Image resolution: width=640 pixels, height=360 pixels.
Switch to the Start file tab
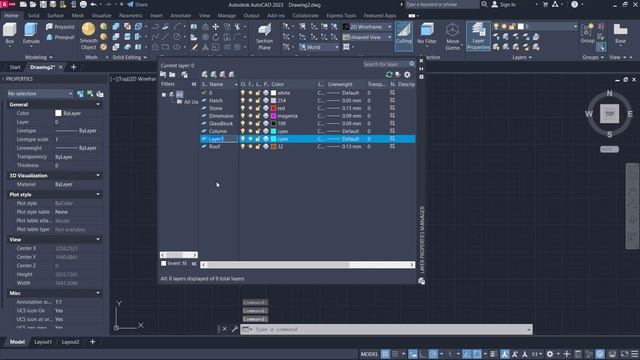(15, 67)
